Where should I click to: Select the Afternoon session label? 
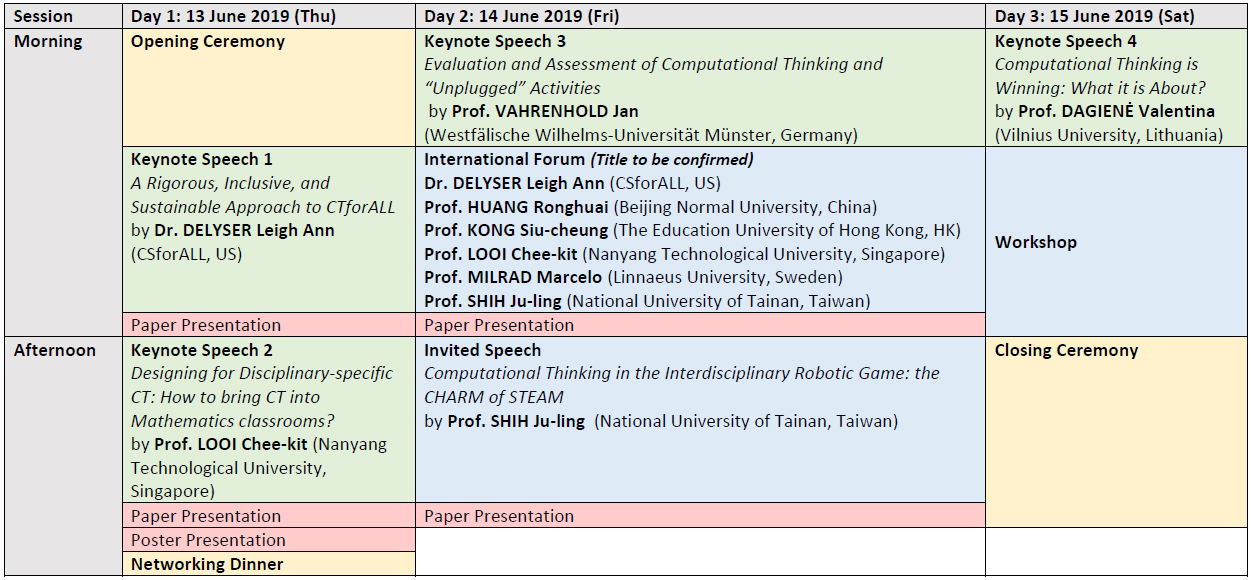[x=55, y=350]
